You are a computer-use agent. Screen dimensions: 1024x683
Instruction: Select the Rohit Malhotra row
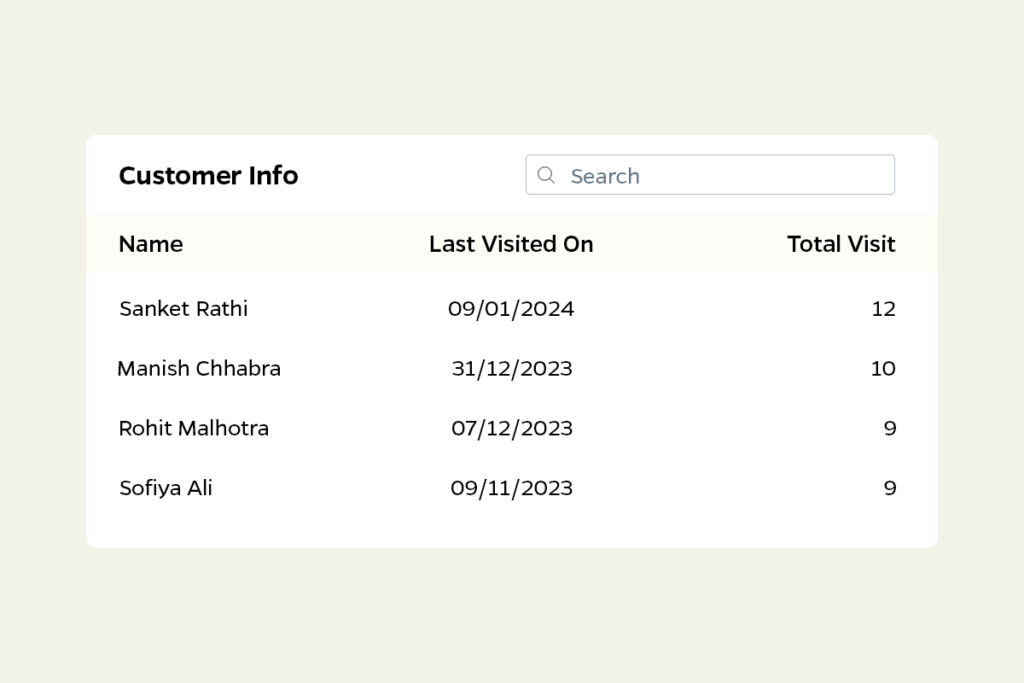coord(194,429)
